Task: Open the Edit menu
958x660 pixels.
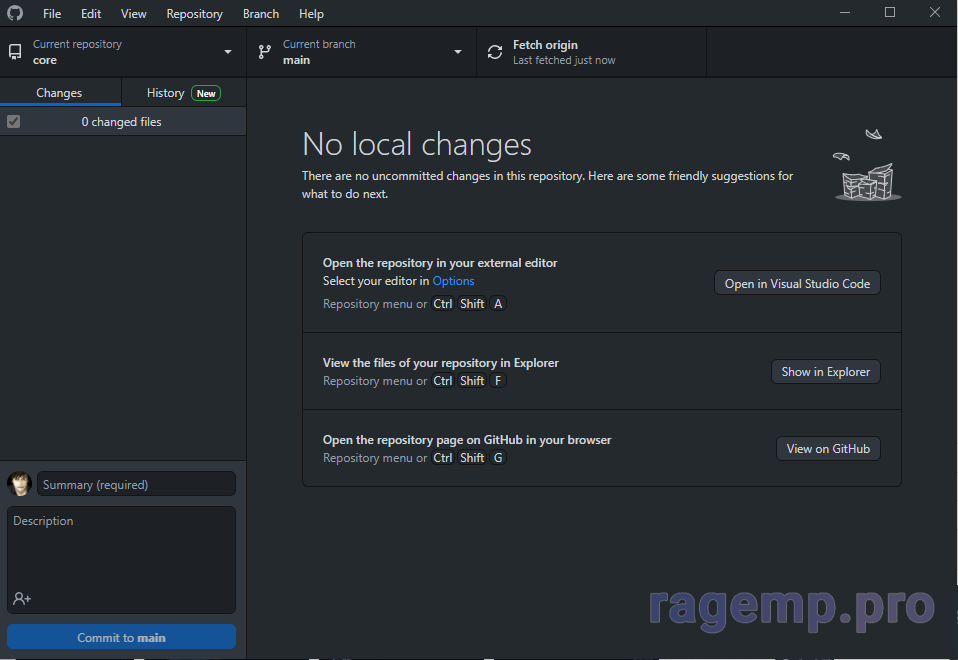Action: click(x=91, y=13)
